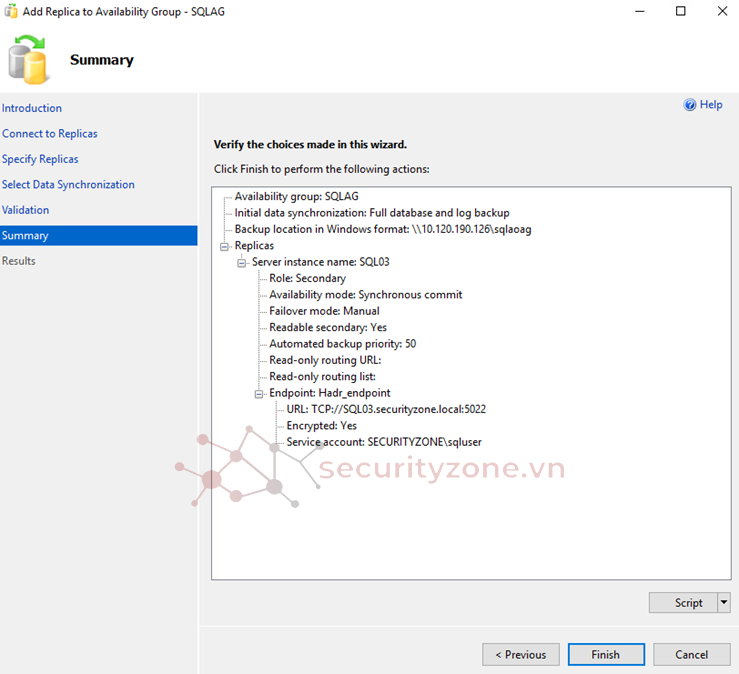Open the Connect to Replicas step

tap(50, 134)
